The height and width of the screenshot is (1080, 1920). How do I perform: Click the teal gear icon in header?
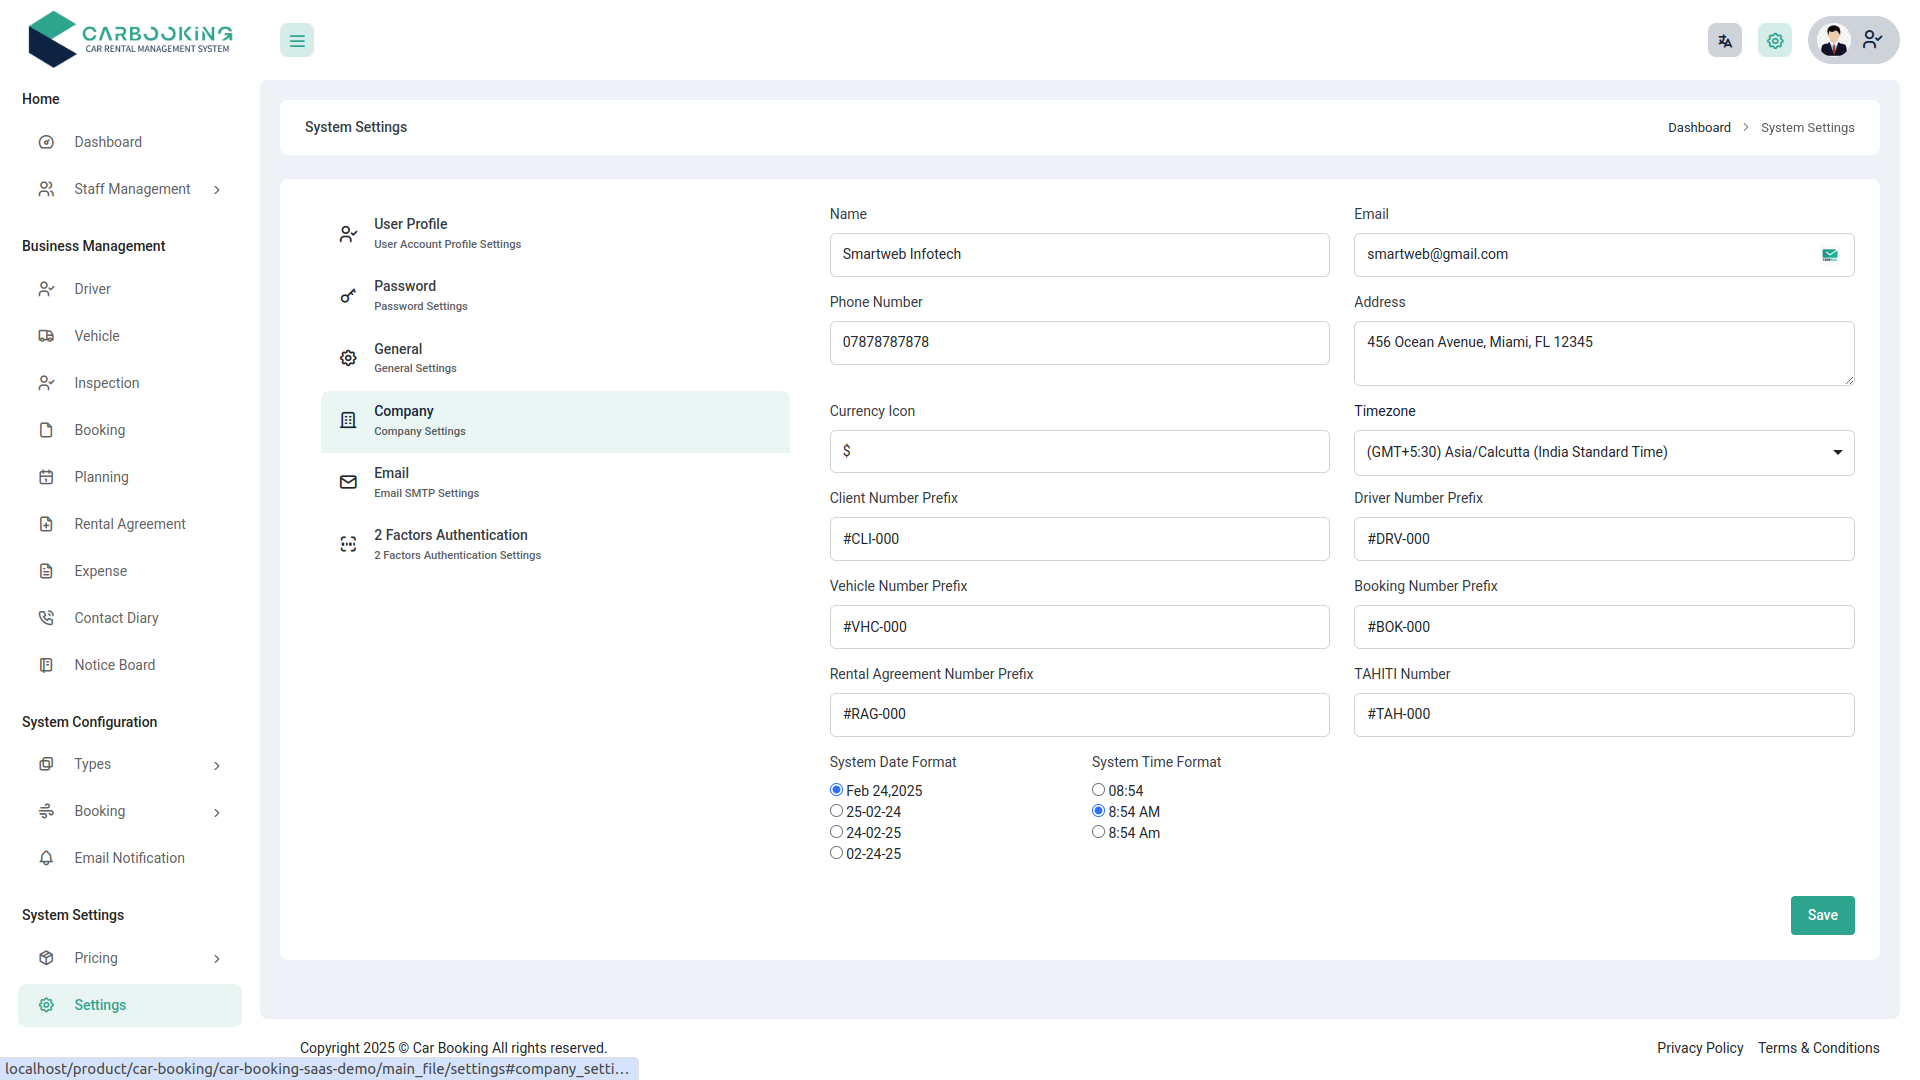1774,41
